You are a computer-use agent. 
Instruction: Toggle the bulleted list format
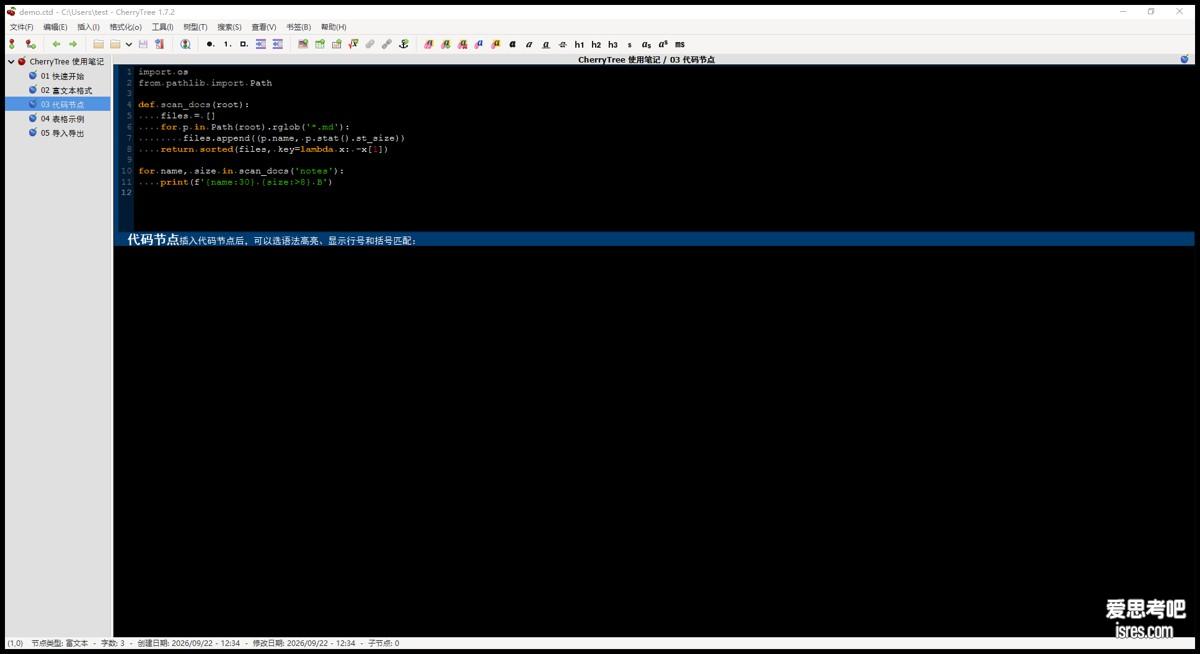[x=210, y=44]
